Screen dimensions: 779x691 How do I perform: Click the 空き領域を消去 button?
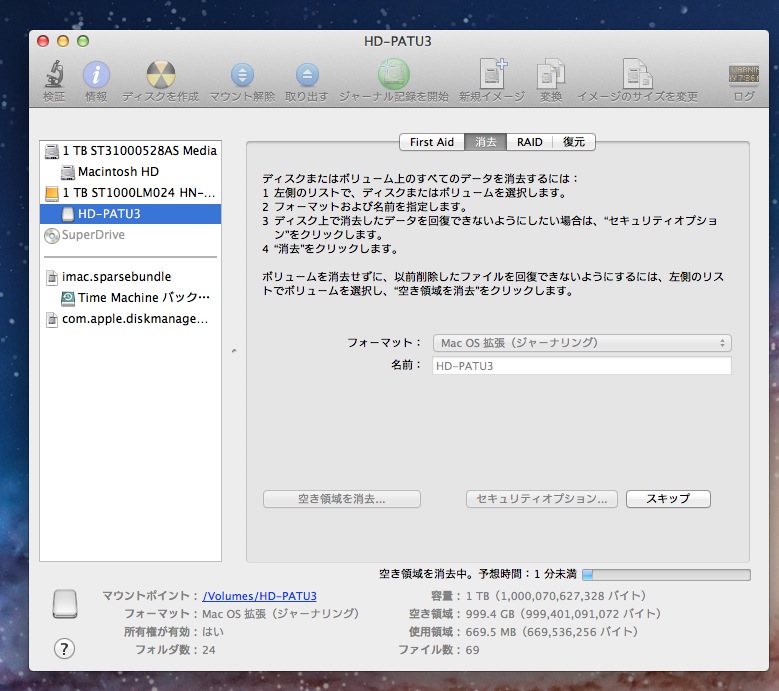coord(342,499)
